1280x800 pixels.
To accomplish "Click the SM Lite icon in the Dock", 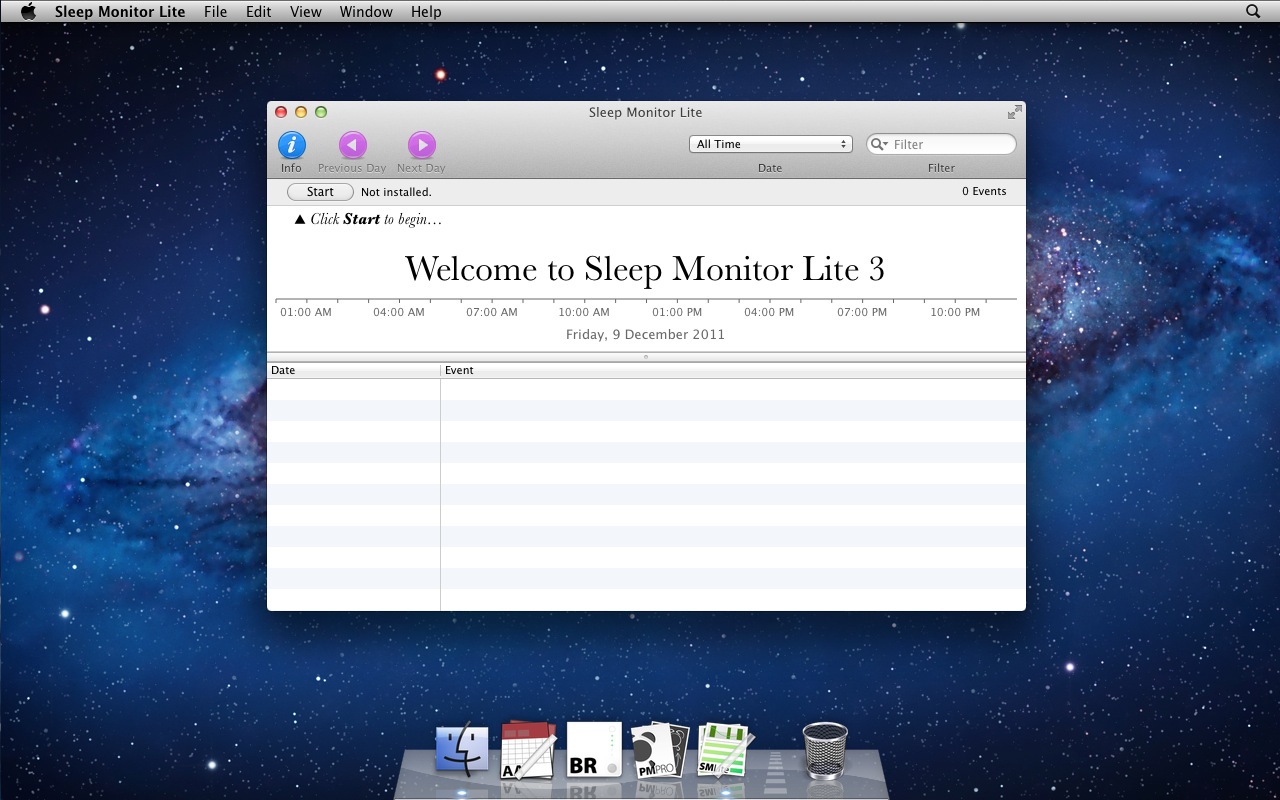I will coord(724,750).
